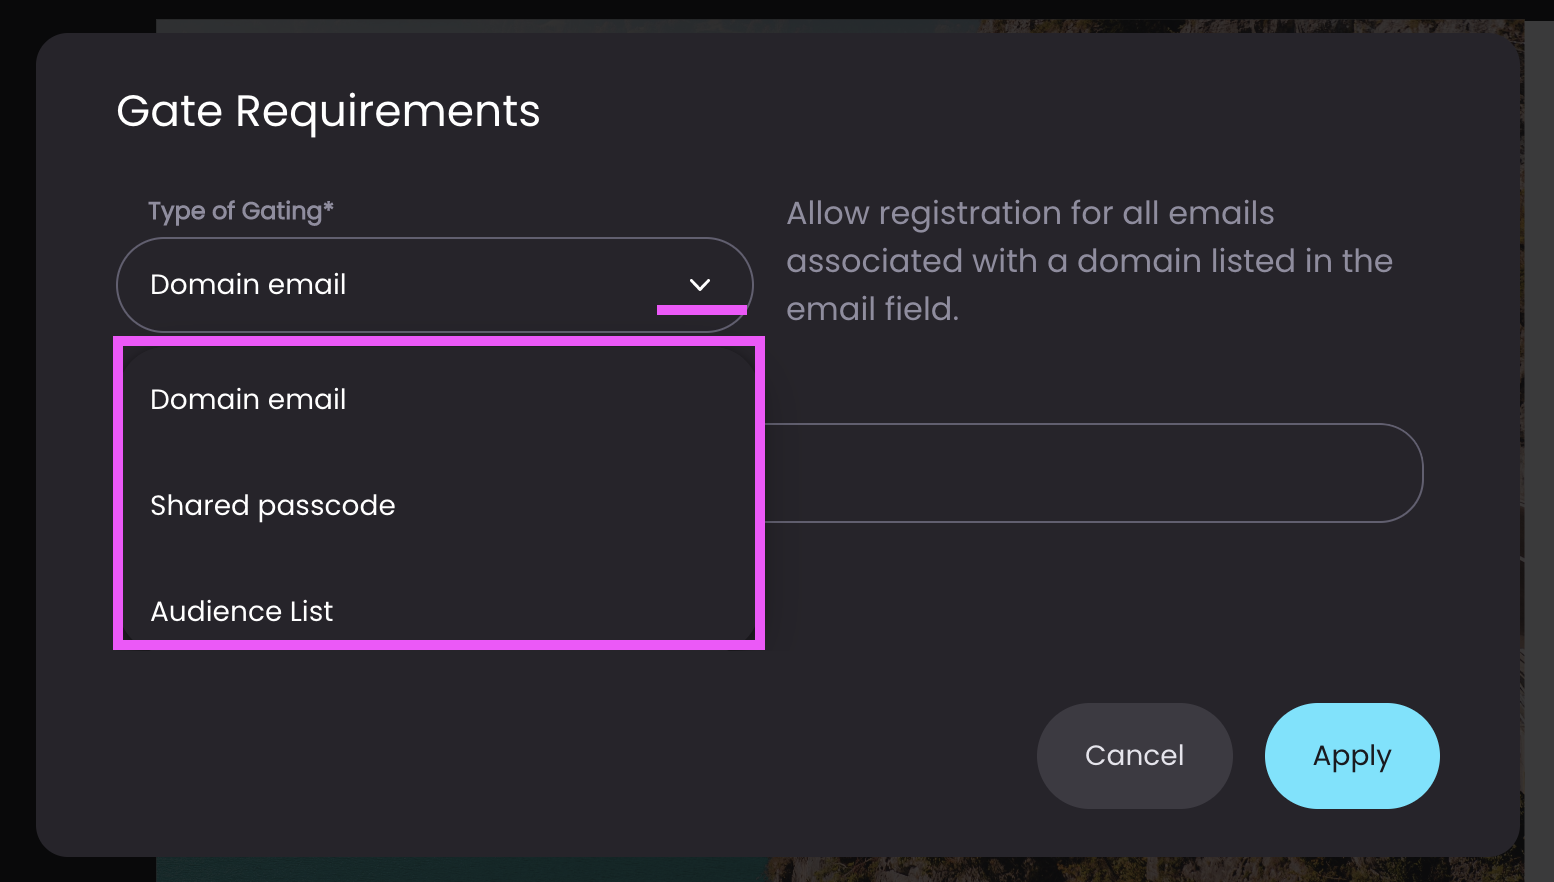Click empty header area right of title
The height and width of the screenshot is (882, 1554).
pyautogui.click(x=1000, y=111)
